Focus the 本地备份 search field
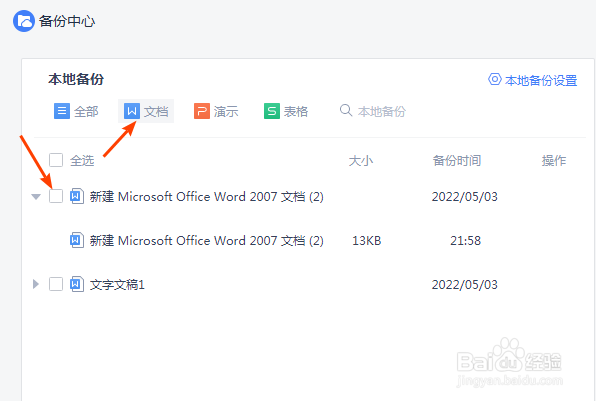Screen dimensions: 596x401 tap(382, 111)
